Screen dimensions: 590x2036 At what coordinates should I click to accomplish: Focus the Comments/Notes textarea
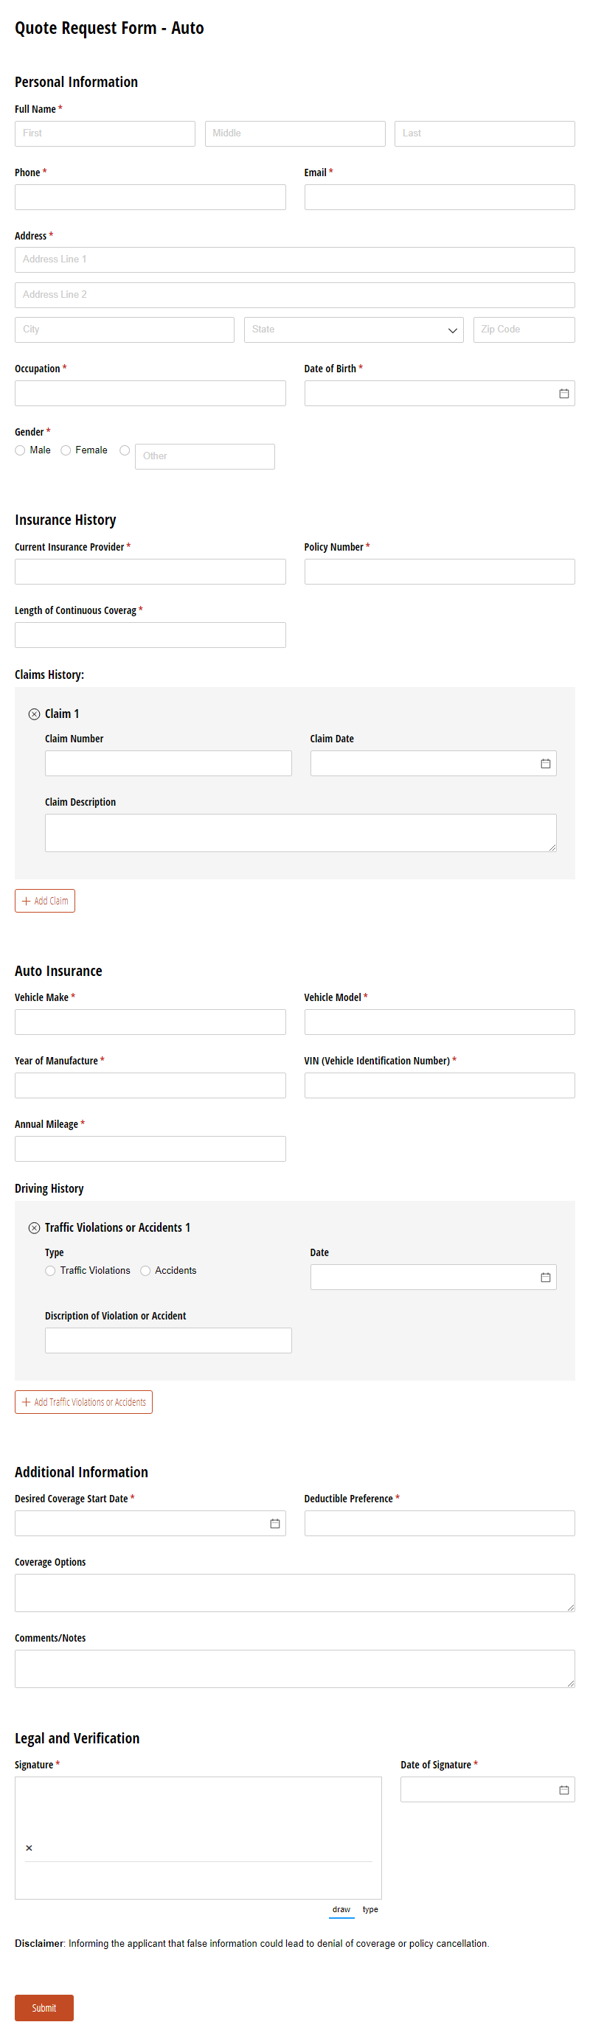point(295,1669)
